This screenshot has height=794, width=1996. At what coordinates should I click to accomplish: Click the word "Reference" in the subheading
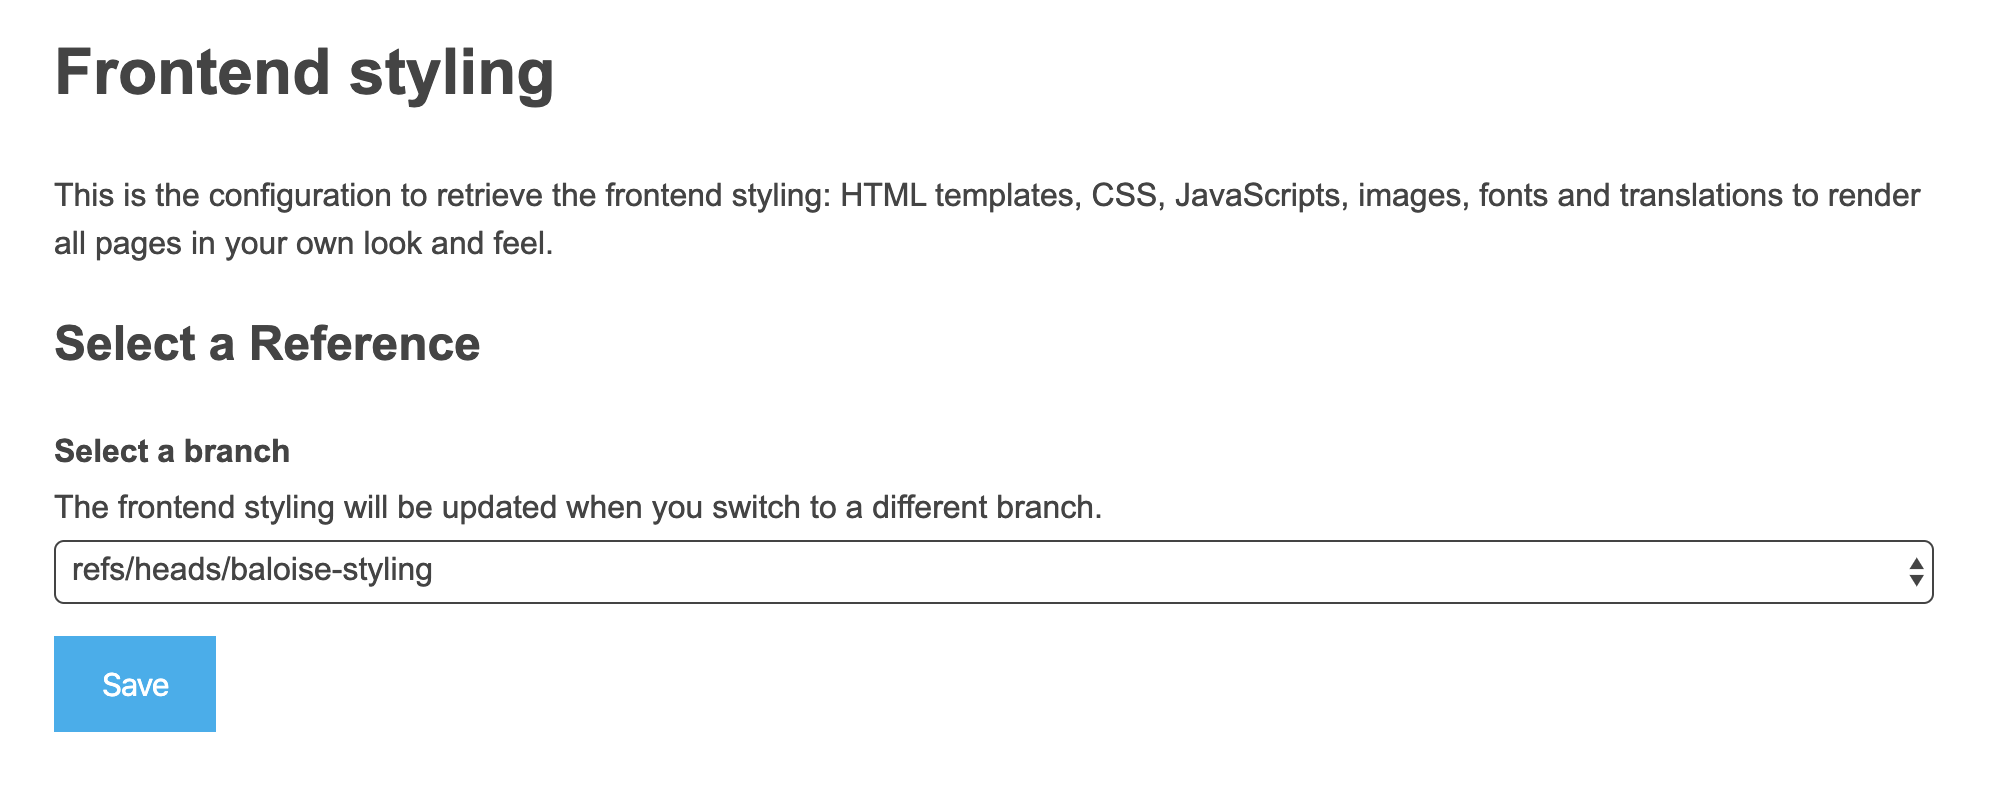(x=365, y=344)
